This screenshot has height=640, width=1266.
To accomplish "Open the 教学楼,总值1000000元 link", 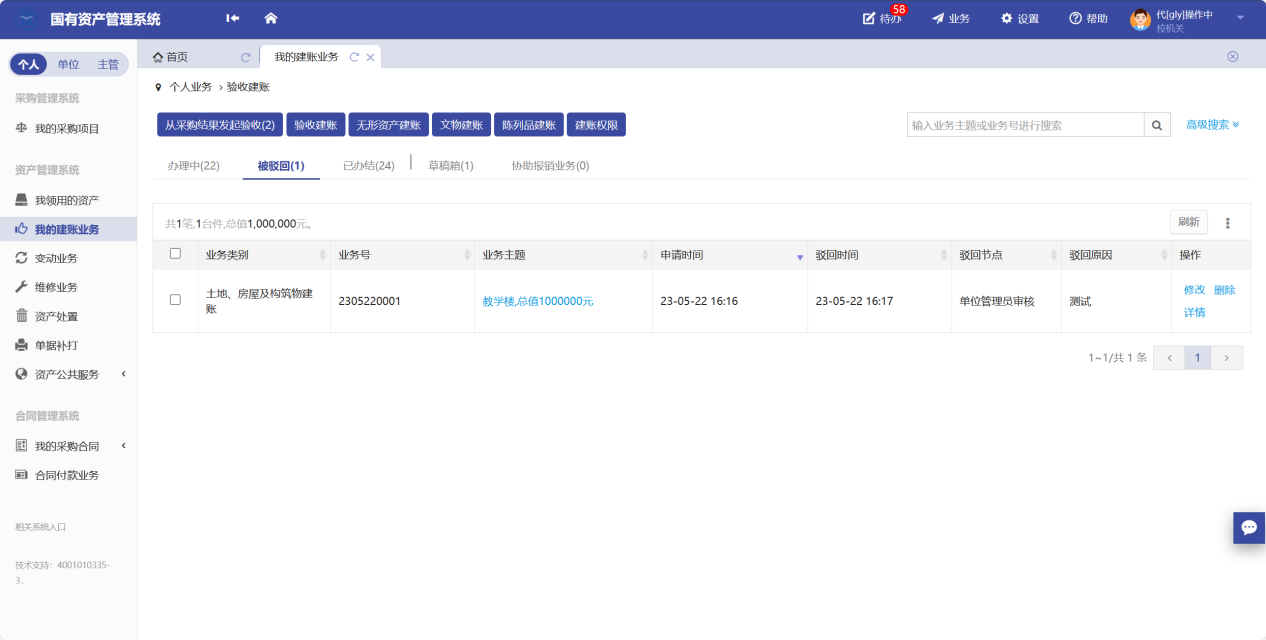I will pyautogui.click(x=537, y=301).
